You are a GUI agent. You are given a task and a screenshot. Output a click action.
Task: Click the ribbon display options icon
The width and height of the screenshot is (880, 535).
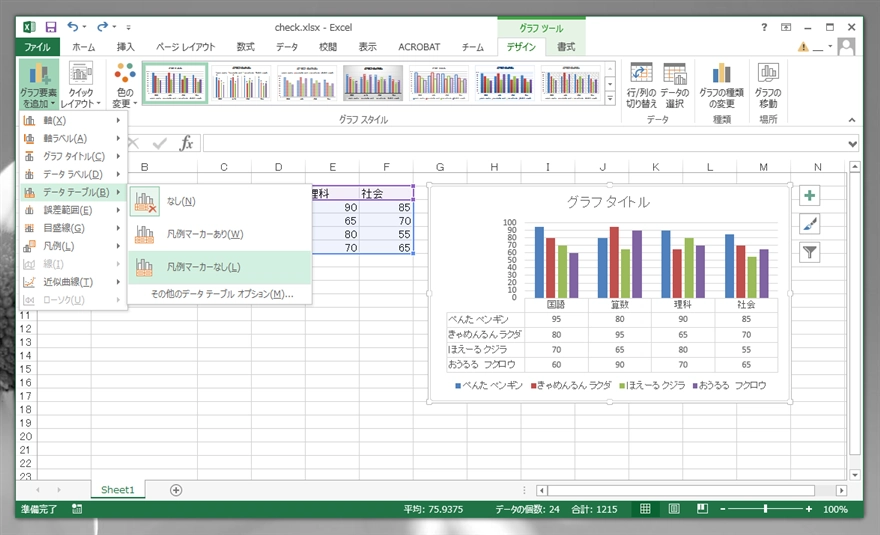coord(786,27)
